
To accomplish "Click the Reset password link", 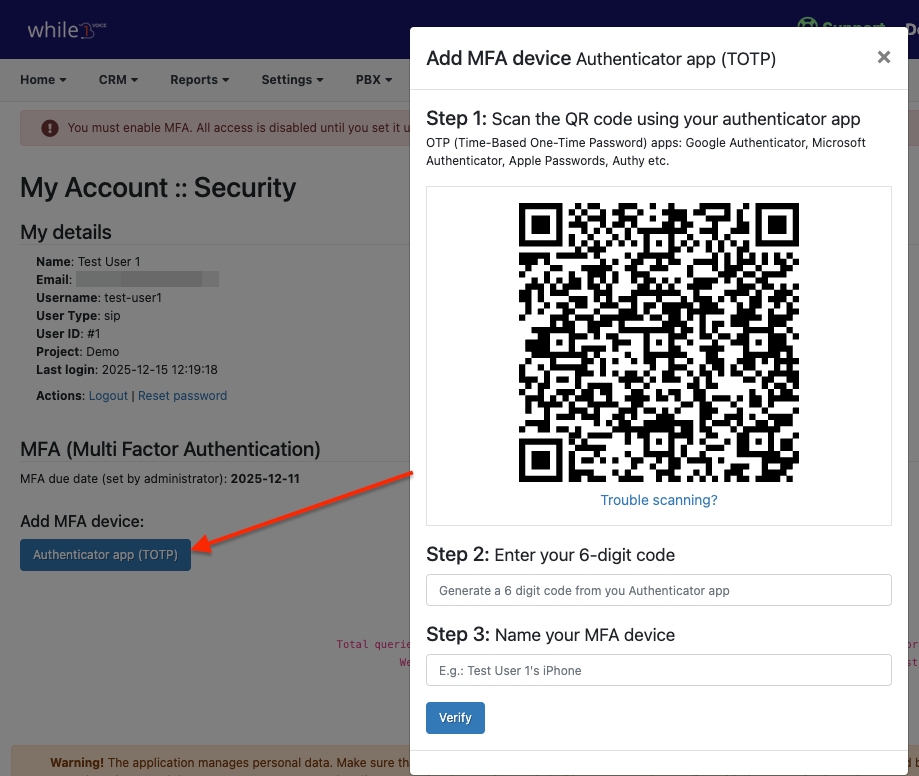I will point(182,396).
